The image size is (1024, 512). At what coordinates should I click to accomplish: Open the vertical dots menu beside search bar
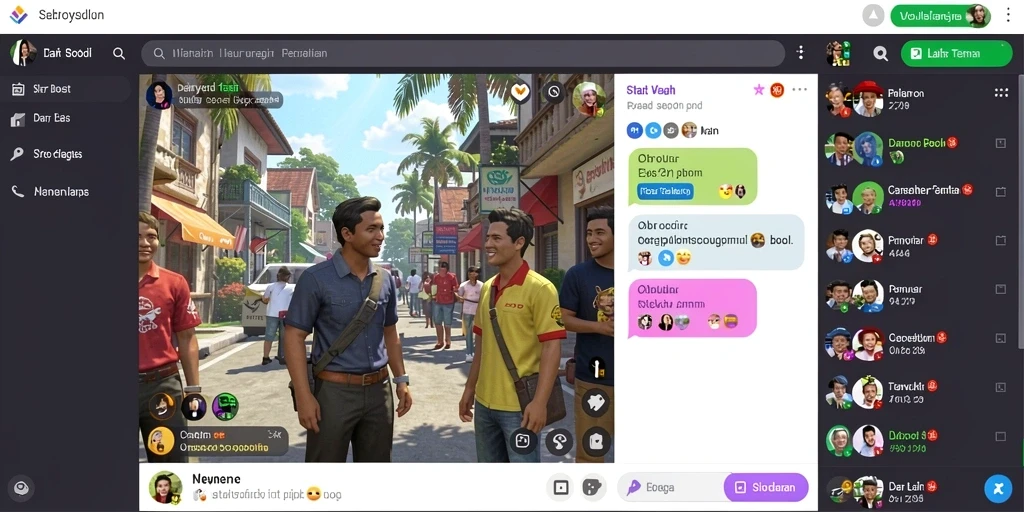pyautogui.click(x=801, y=53)
